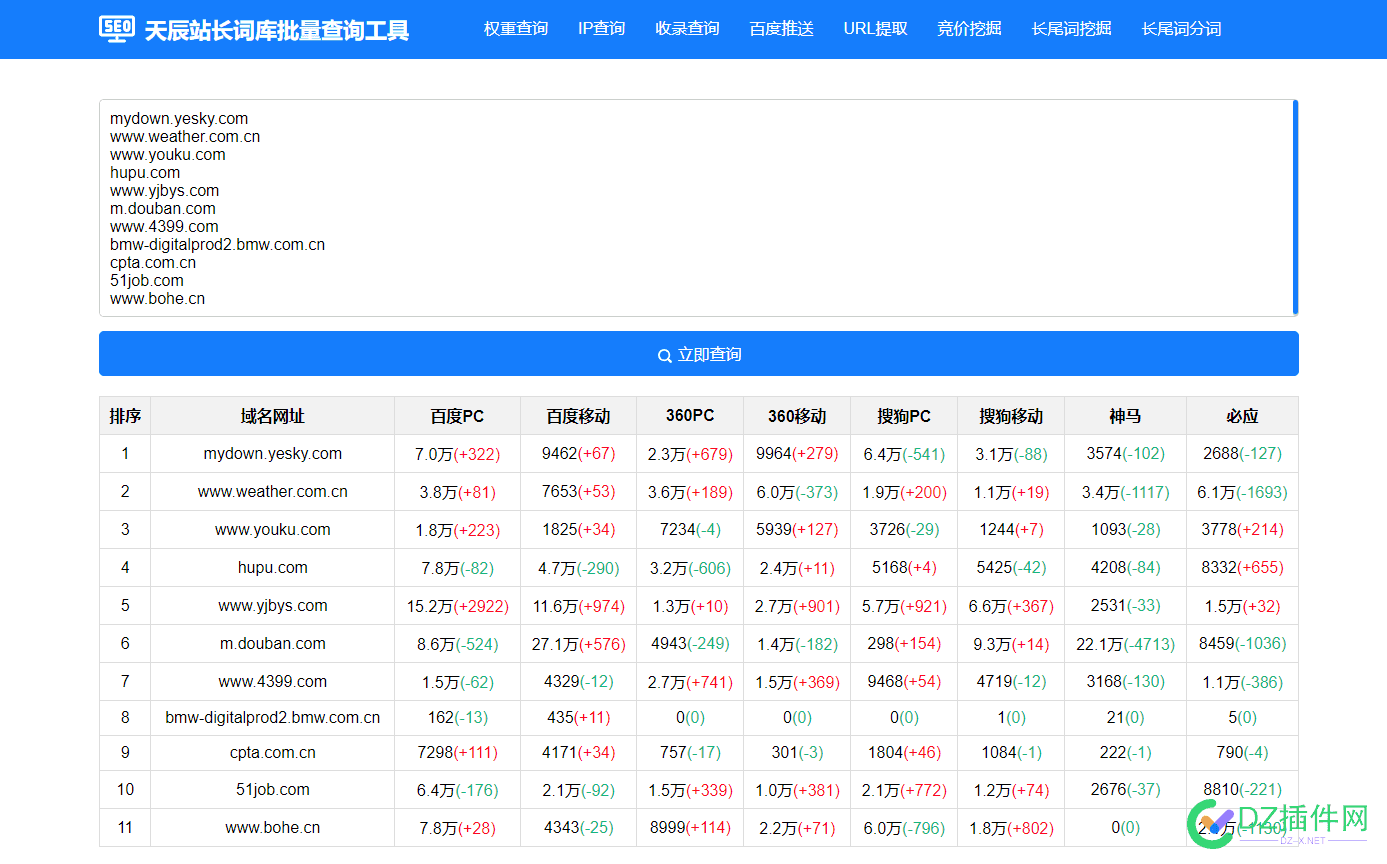Click the 2.7万(+741) 360PC cell for www.4399.com
Viewport: 1387px width, 864px height.
pos(690,682)
